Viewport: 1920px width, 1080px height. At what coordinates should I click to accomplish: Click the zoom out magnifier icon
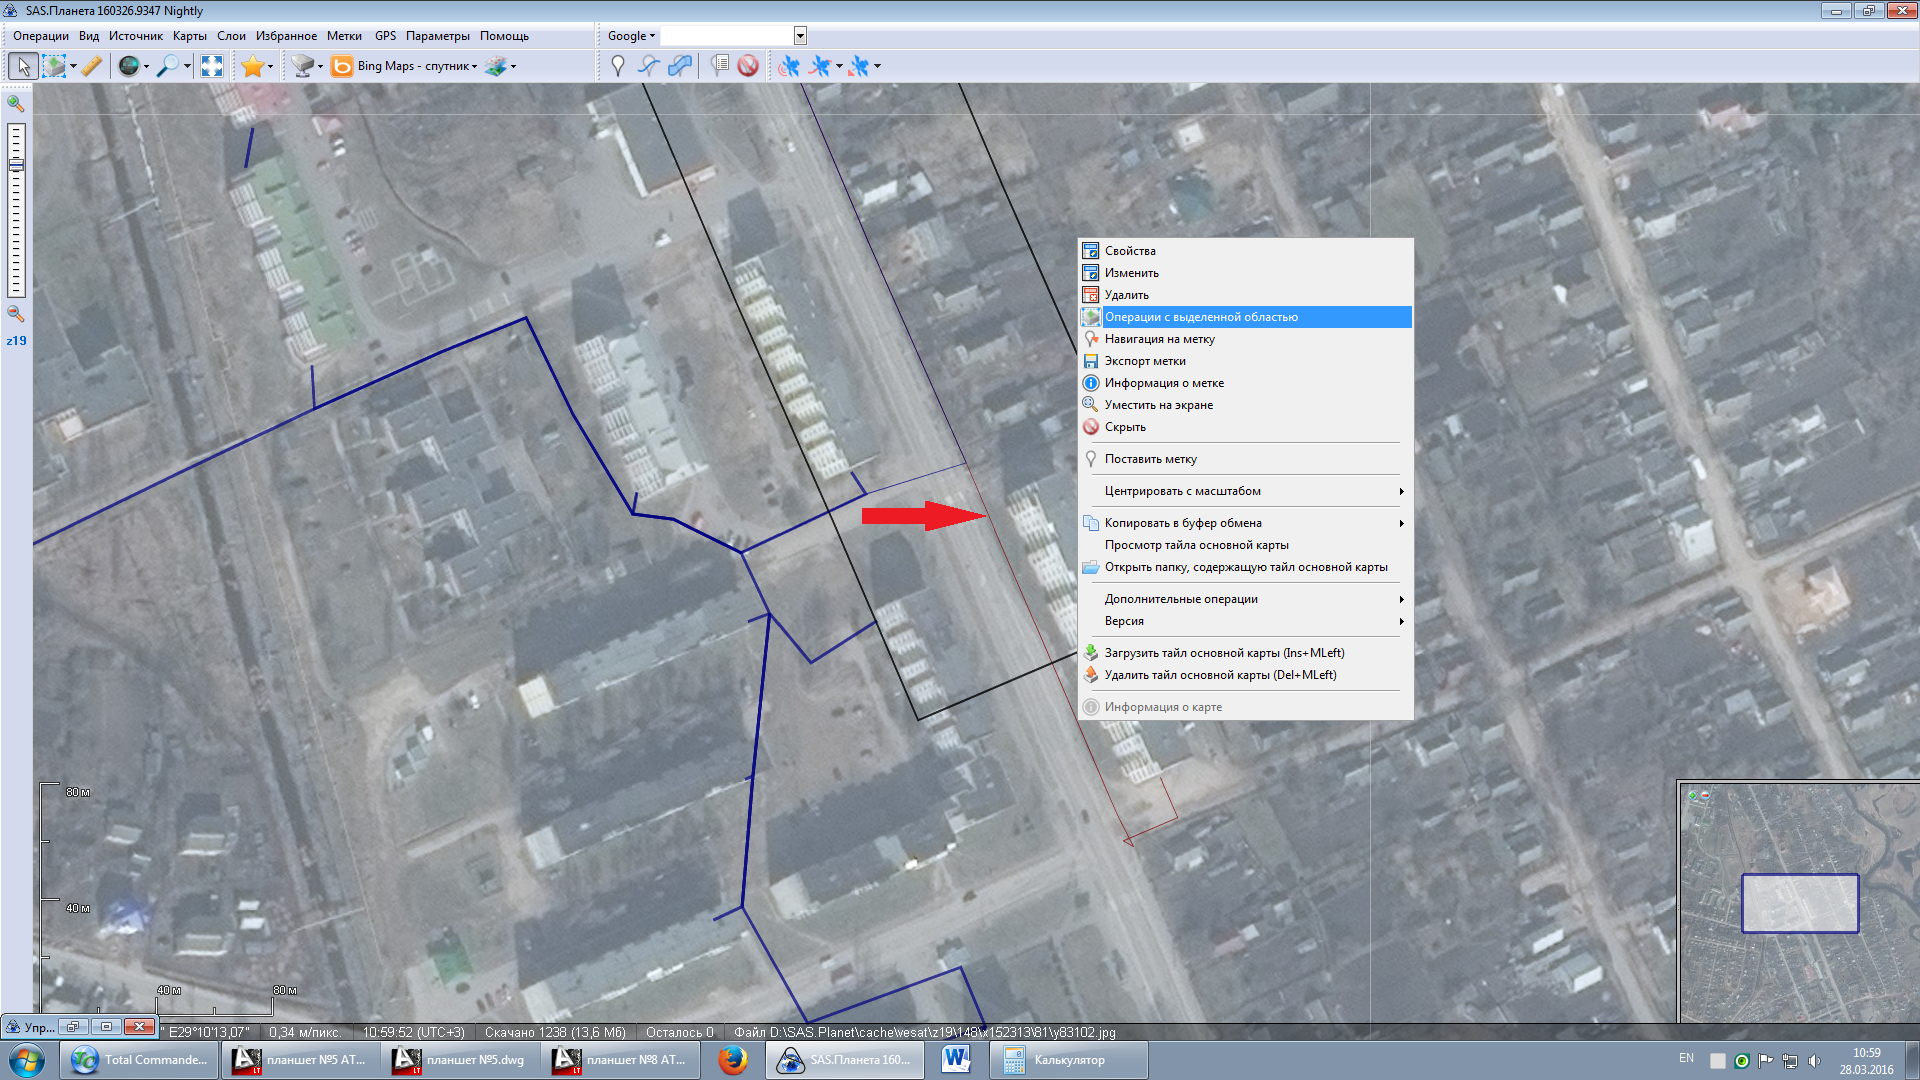[x=15, y=313]
